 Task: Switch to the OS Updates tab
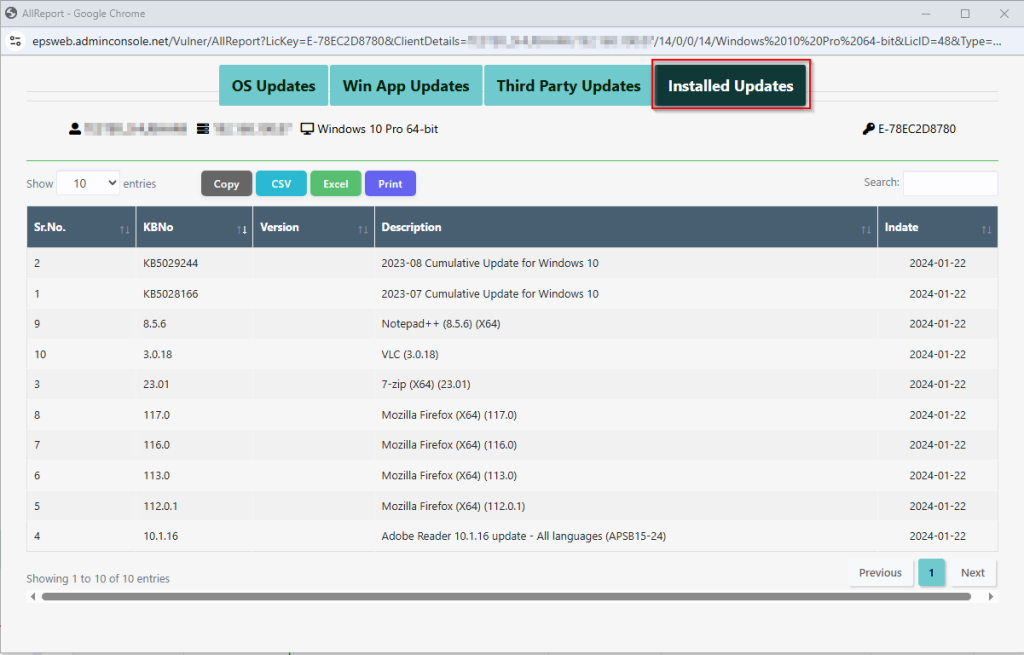273,86
